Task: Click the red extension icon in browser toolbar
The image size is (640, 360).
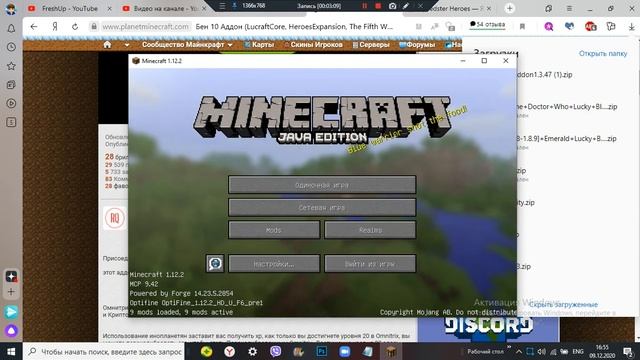Action: pos(591,27)
